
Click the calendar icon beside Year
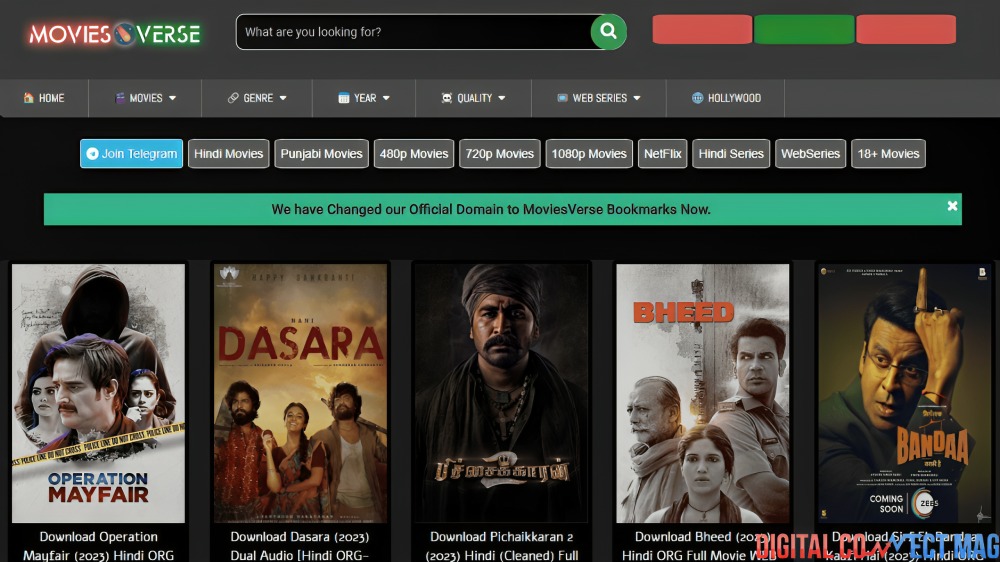point(344,98)
